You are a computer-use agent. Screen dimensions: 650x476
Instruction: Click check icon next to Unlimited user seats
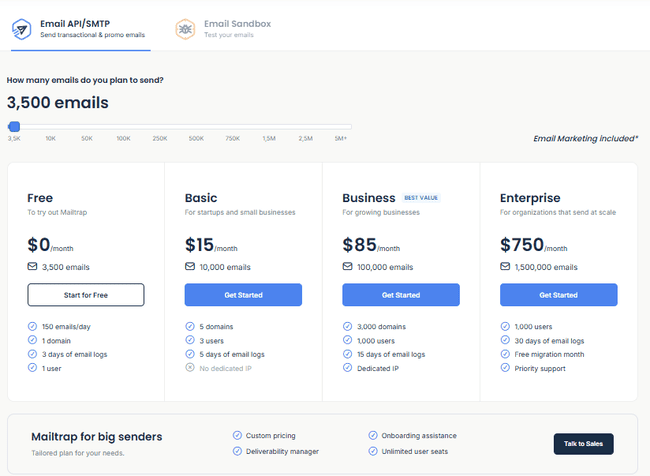(373, 451)
